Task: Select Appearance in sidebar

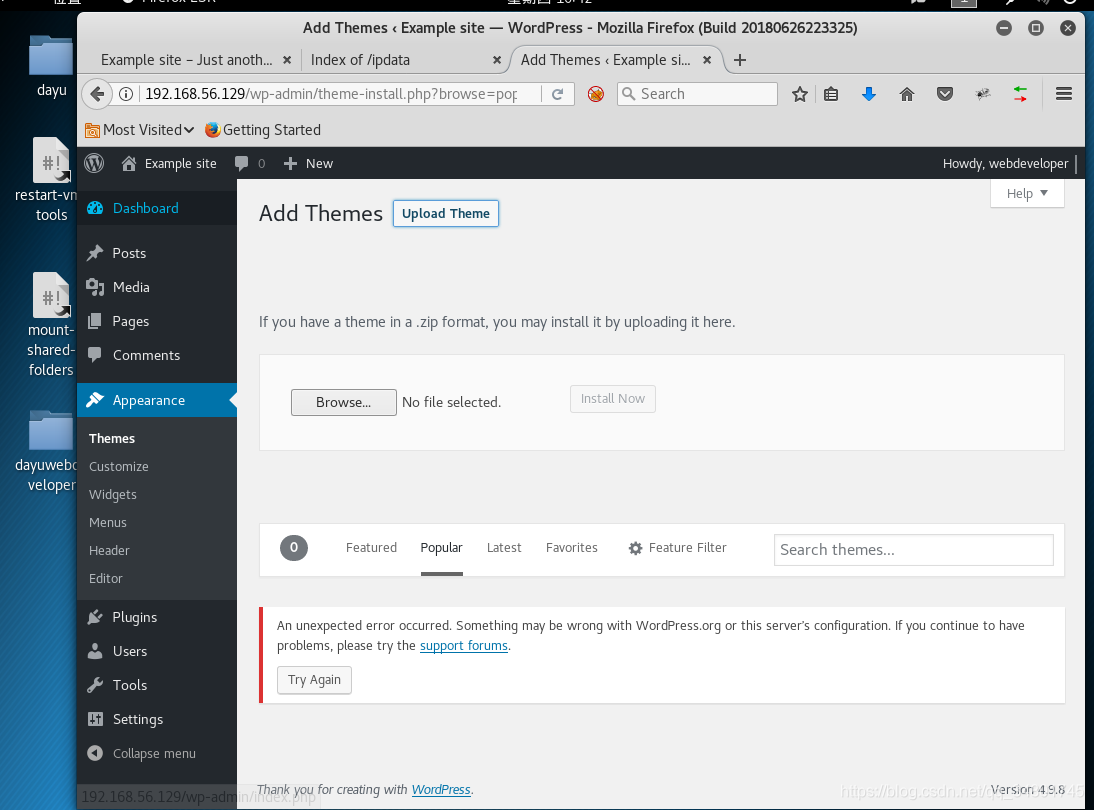Action: (157, 400)
